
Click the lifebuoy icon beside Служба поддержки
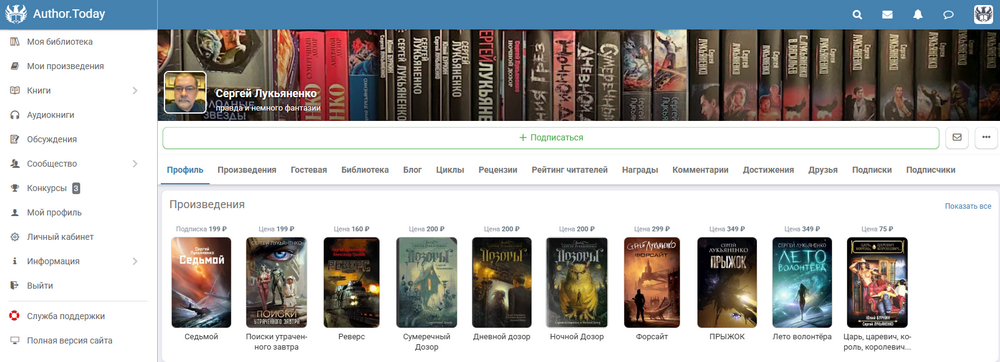click(14, 315)
